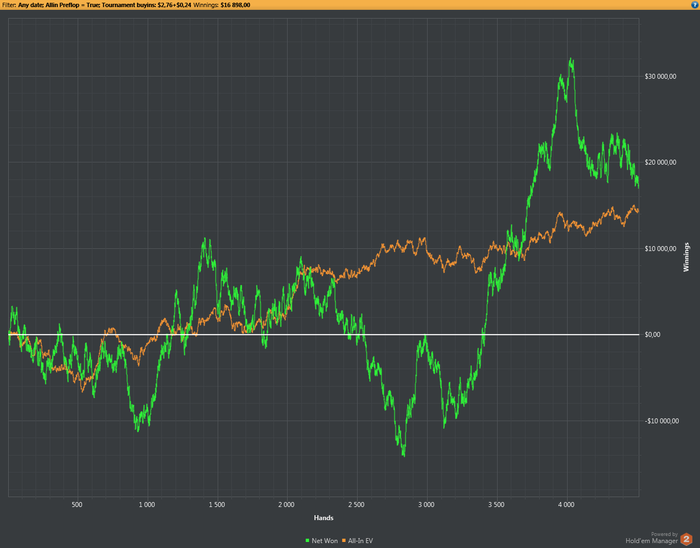Click the Hands x-axis title
The height and width of the screenshot is (548, 700).
324,518
